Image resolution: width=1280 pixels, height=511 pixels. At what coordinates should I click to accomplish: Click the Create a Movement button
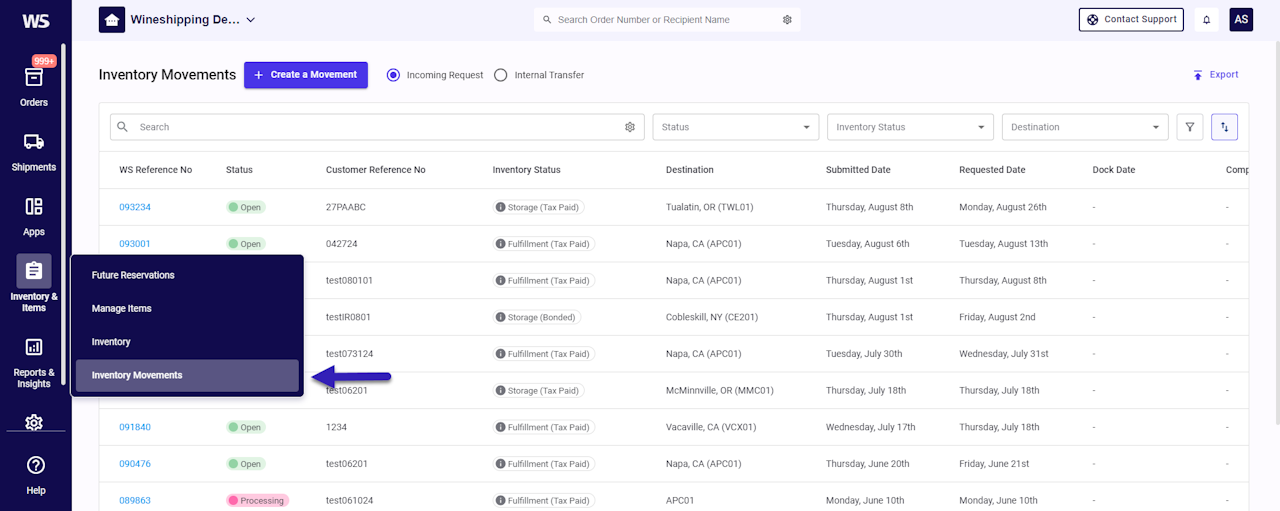[306, 75]
